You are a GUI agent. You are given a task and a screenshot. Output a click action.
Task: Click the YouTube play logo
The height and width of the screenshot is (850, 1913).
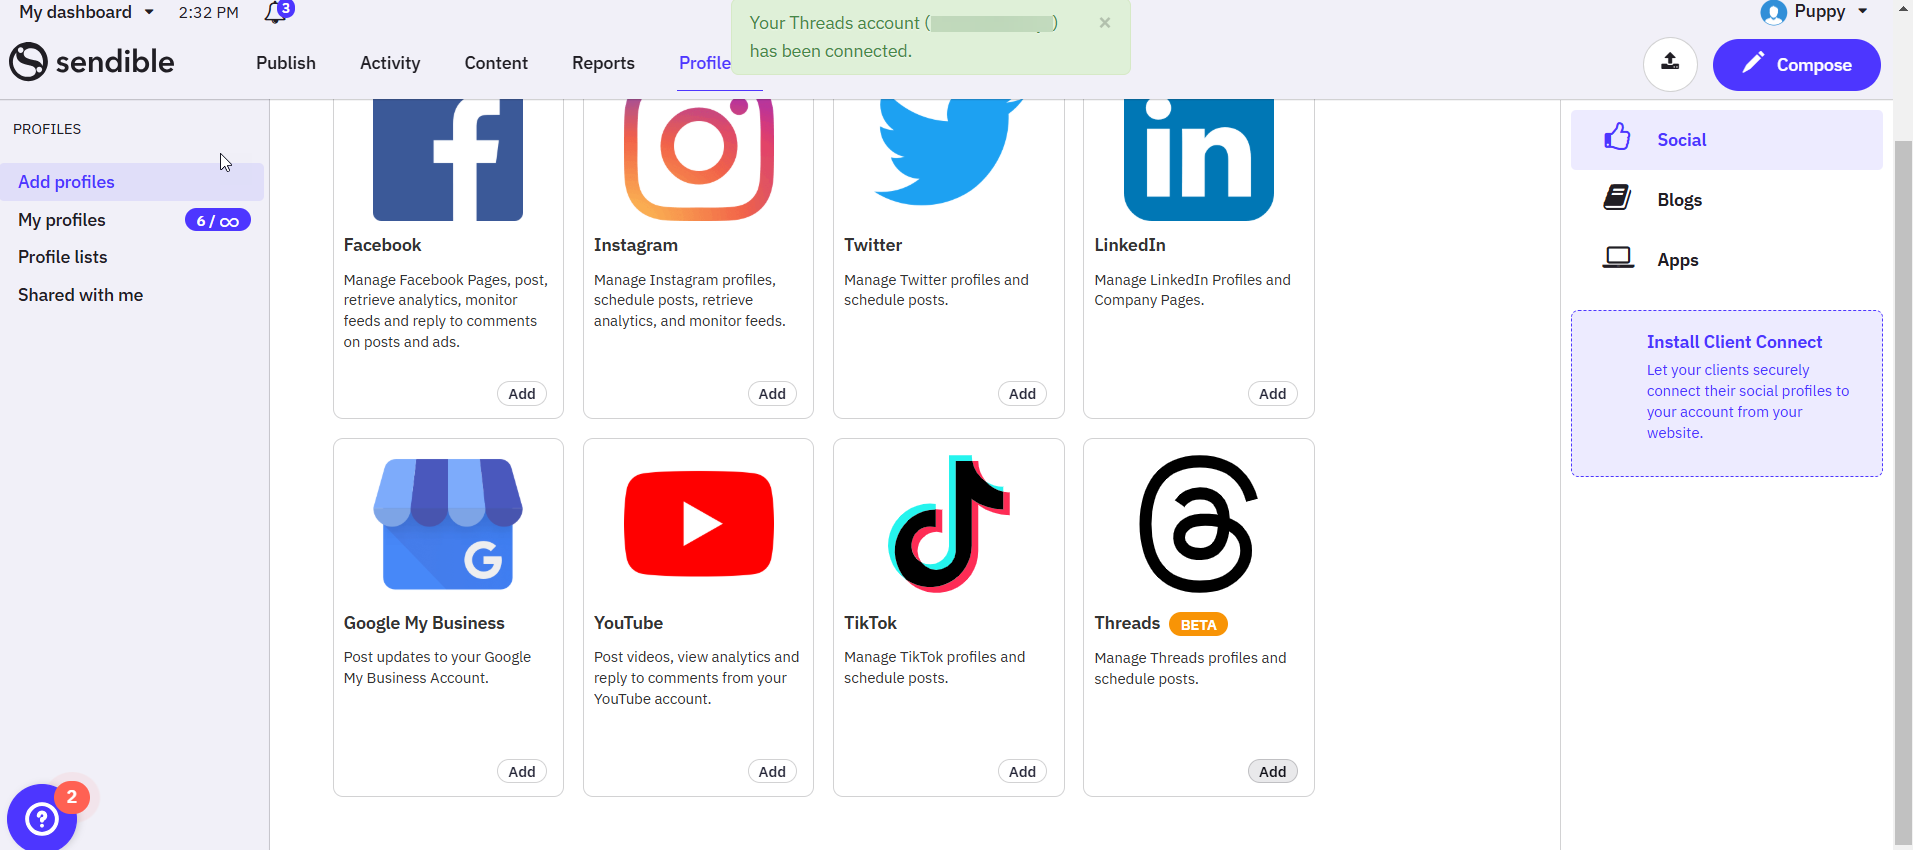point(699,524)
